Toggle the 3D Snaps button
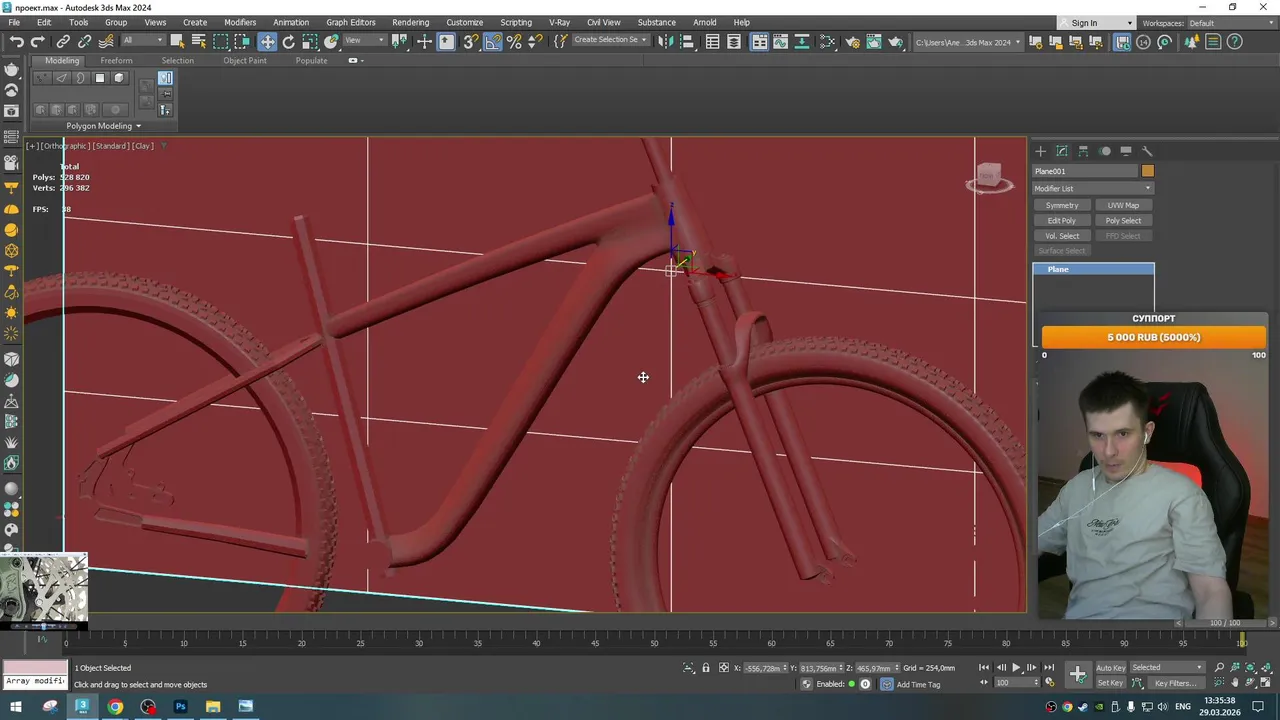This screenshot has height=720, width=1280. [470, 41]
